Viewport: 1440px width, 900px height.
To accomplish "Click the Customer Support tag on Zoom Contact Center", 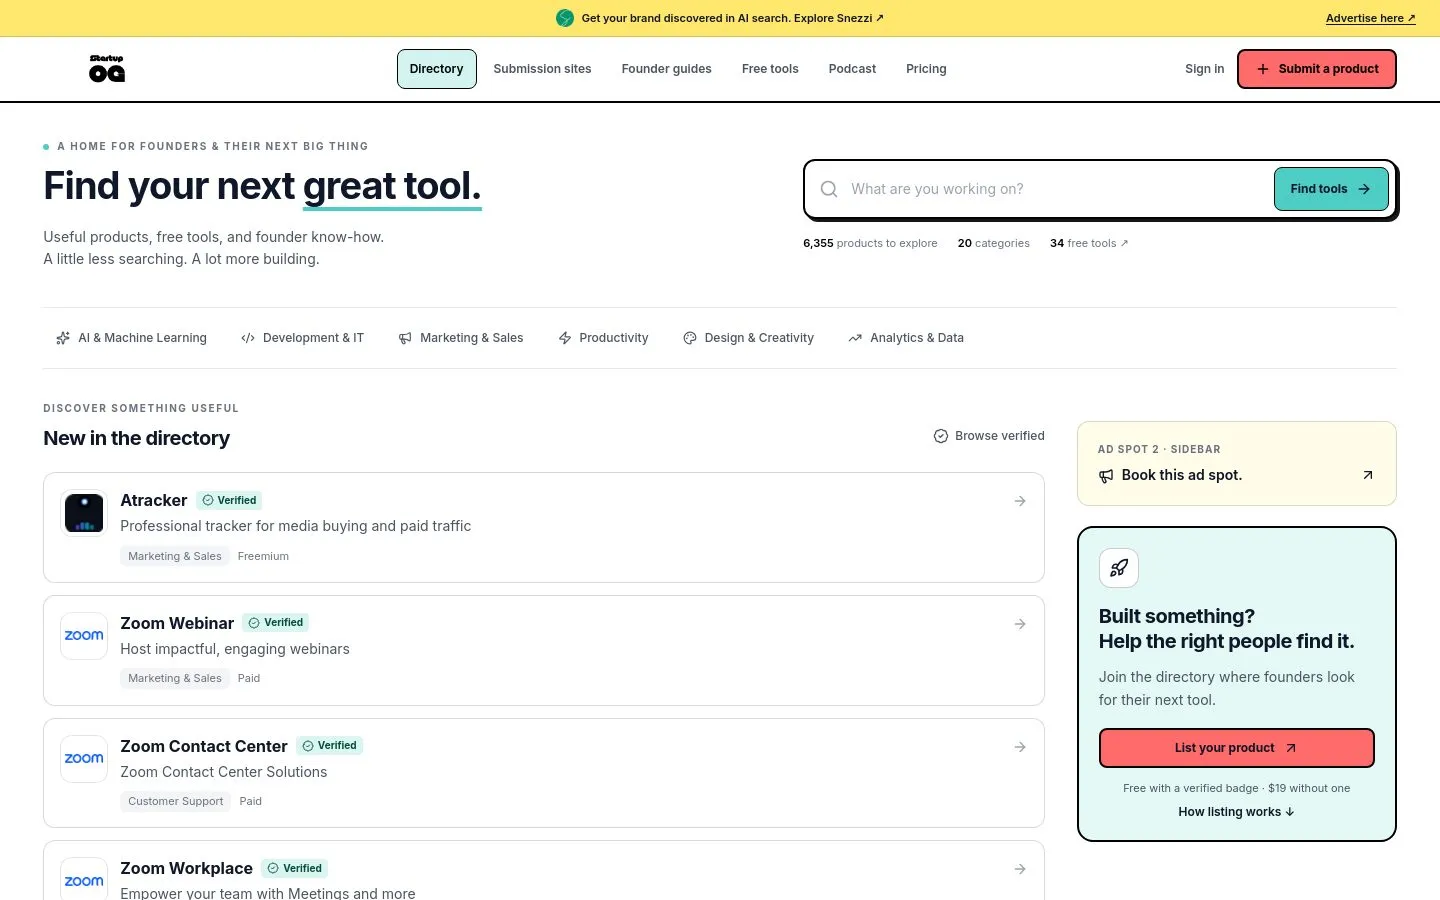I will tap(176, 801).
